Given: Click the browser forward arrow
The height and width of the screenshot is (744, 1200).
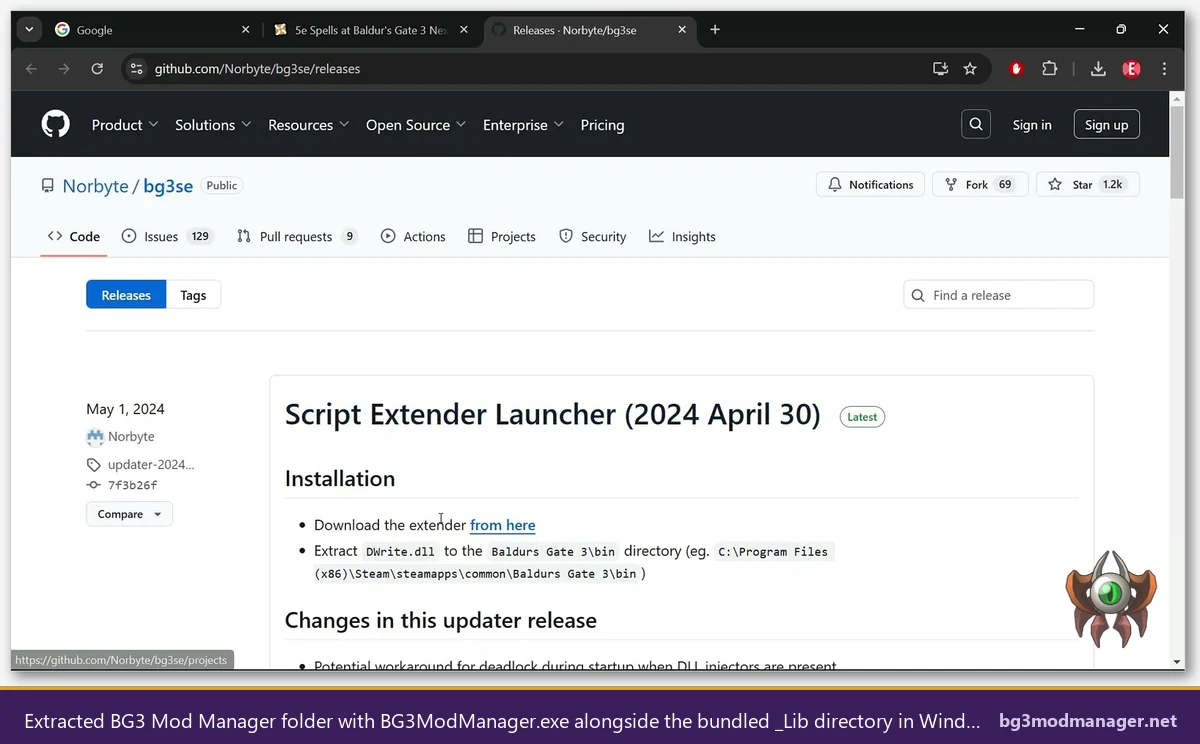Looking at the screenshot, I should (x=64, y=69).
